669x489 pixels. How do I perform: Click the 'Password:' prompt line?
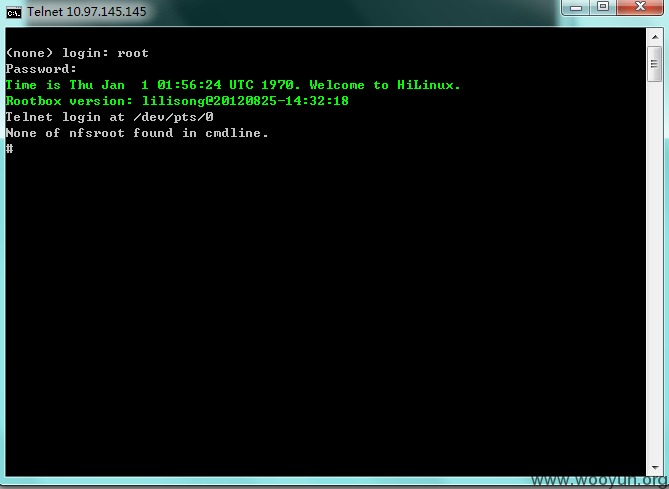pyautogui.click(x=41, y=69)
